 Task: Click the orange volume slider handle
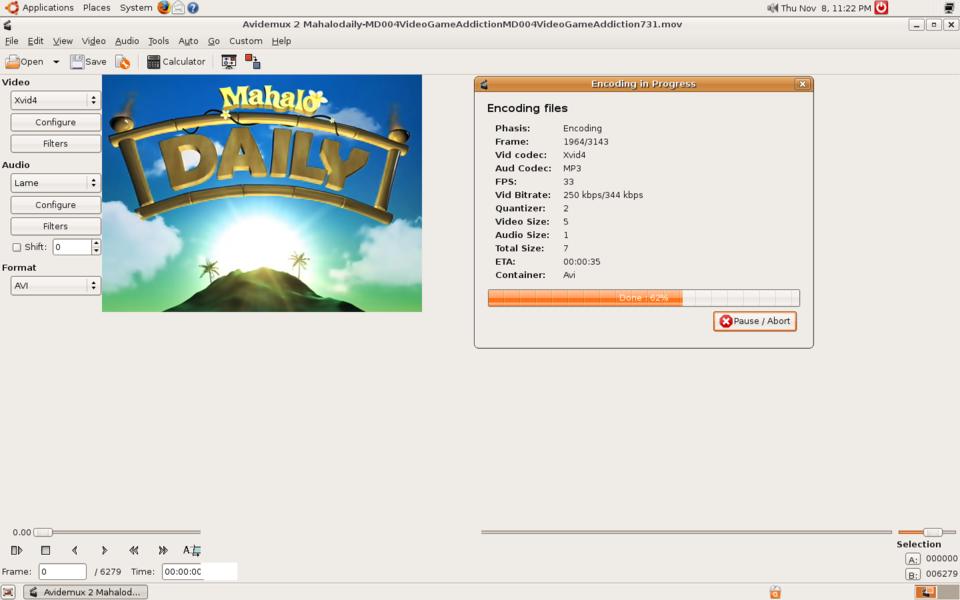tap(932, 532)
